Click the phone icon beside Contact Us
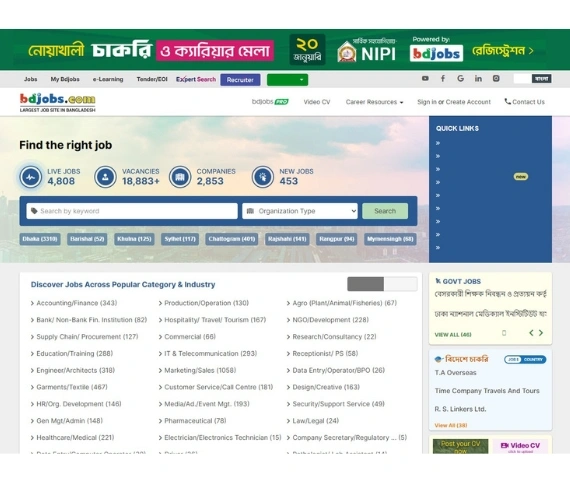This screenshot has height=483, width=570. [x=507, y=101]
